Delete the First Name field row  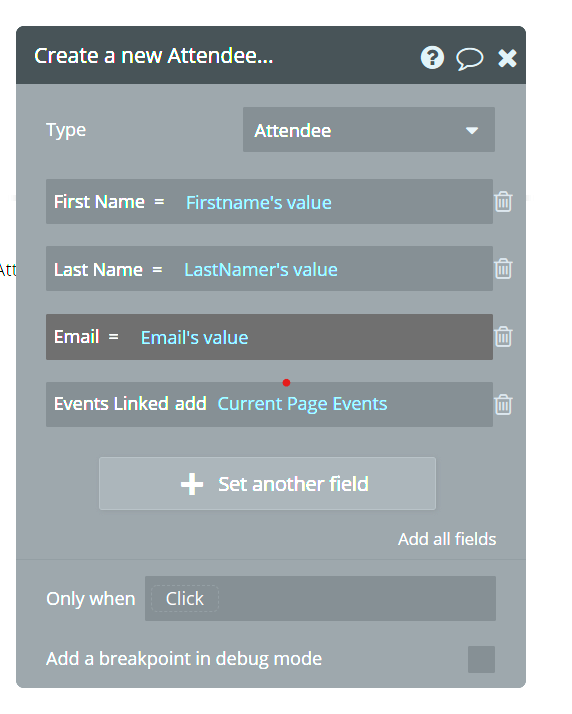tap(503, 201)
